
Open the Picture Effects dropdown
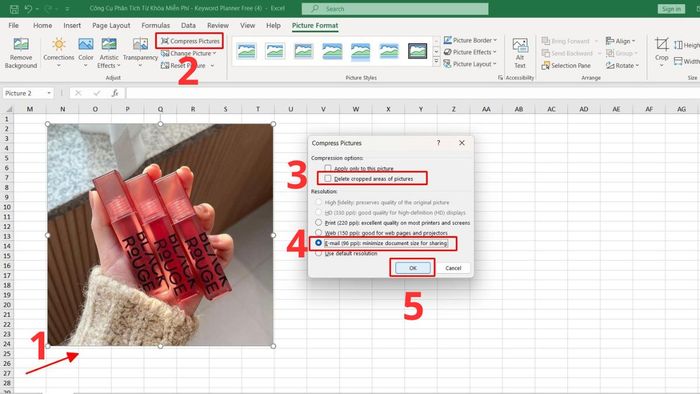click(x=470, y=52)
